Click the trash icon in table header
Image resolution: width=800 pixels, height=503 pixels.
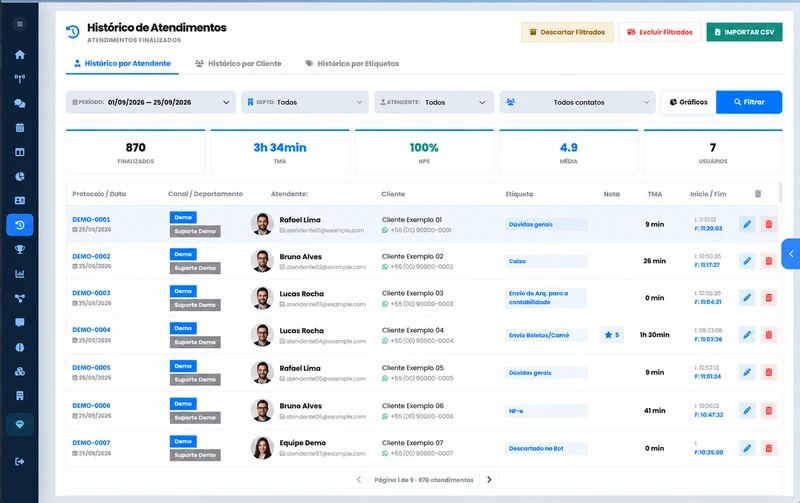758,194
